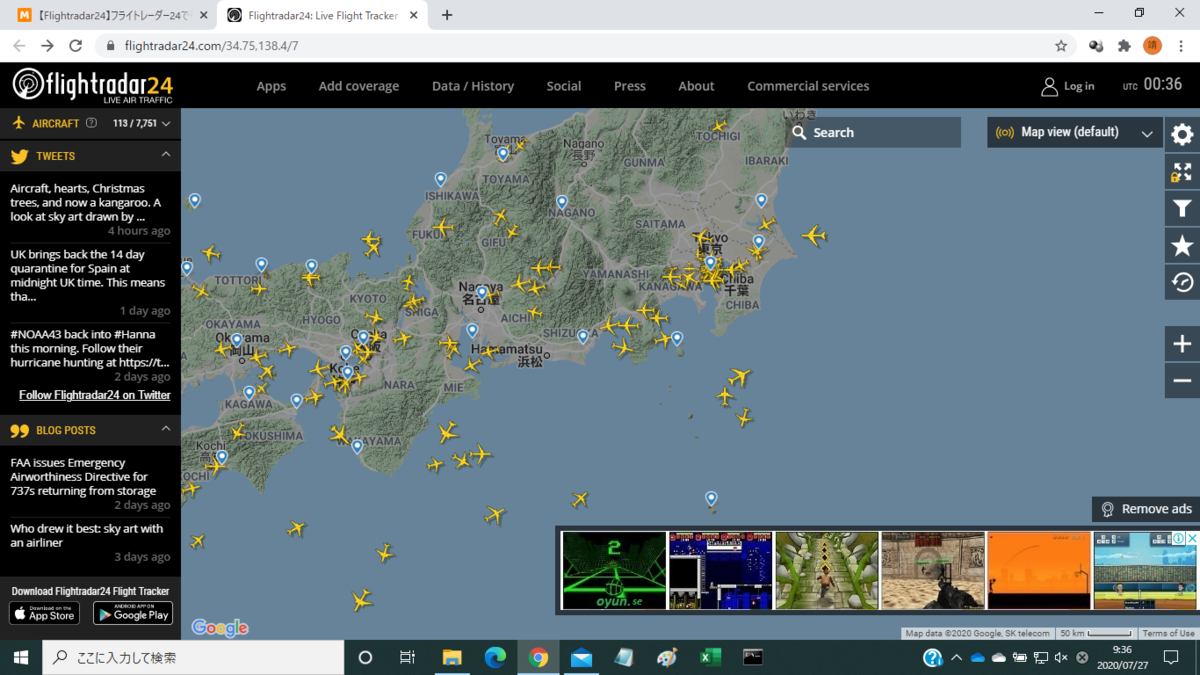Open the taskbar command prompt icon
This screenshot has height=675, width=1200.
753,657
